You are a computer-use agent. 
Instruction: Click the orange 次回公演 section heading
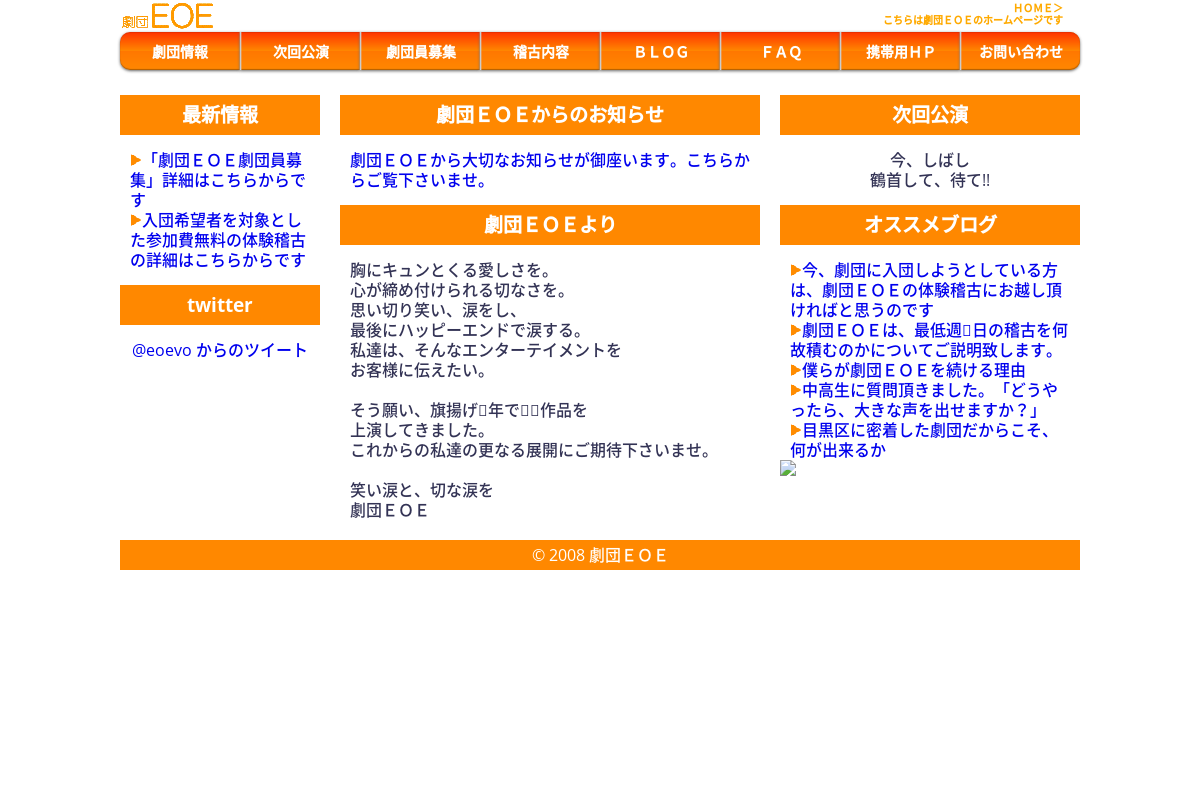930,115
